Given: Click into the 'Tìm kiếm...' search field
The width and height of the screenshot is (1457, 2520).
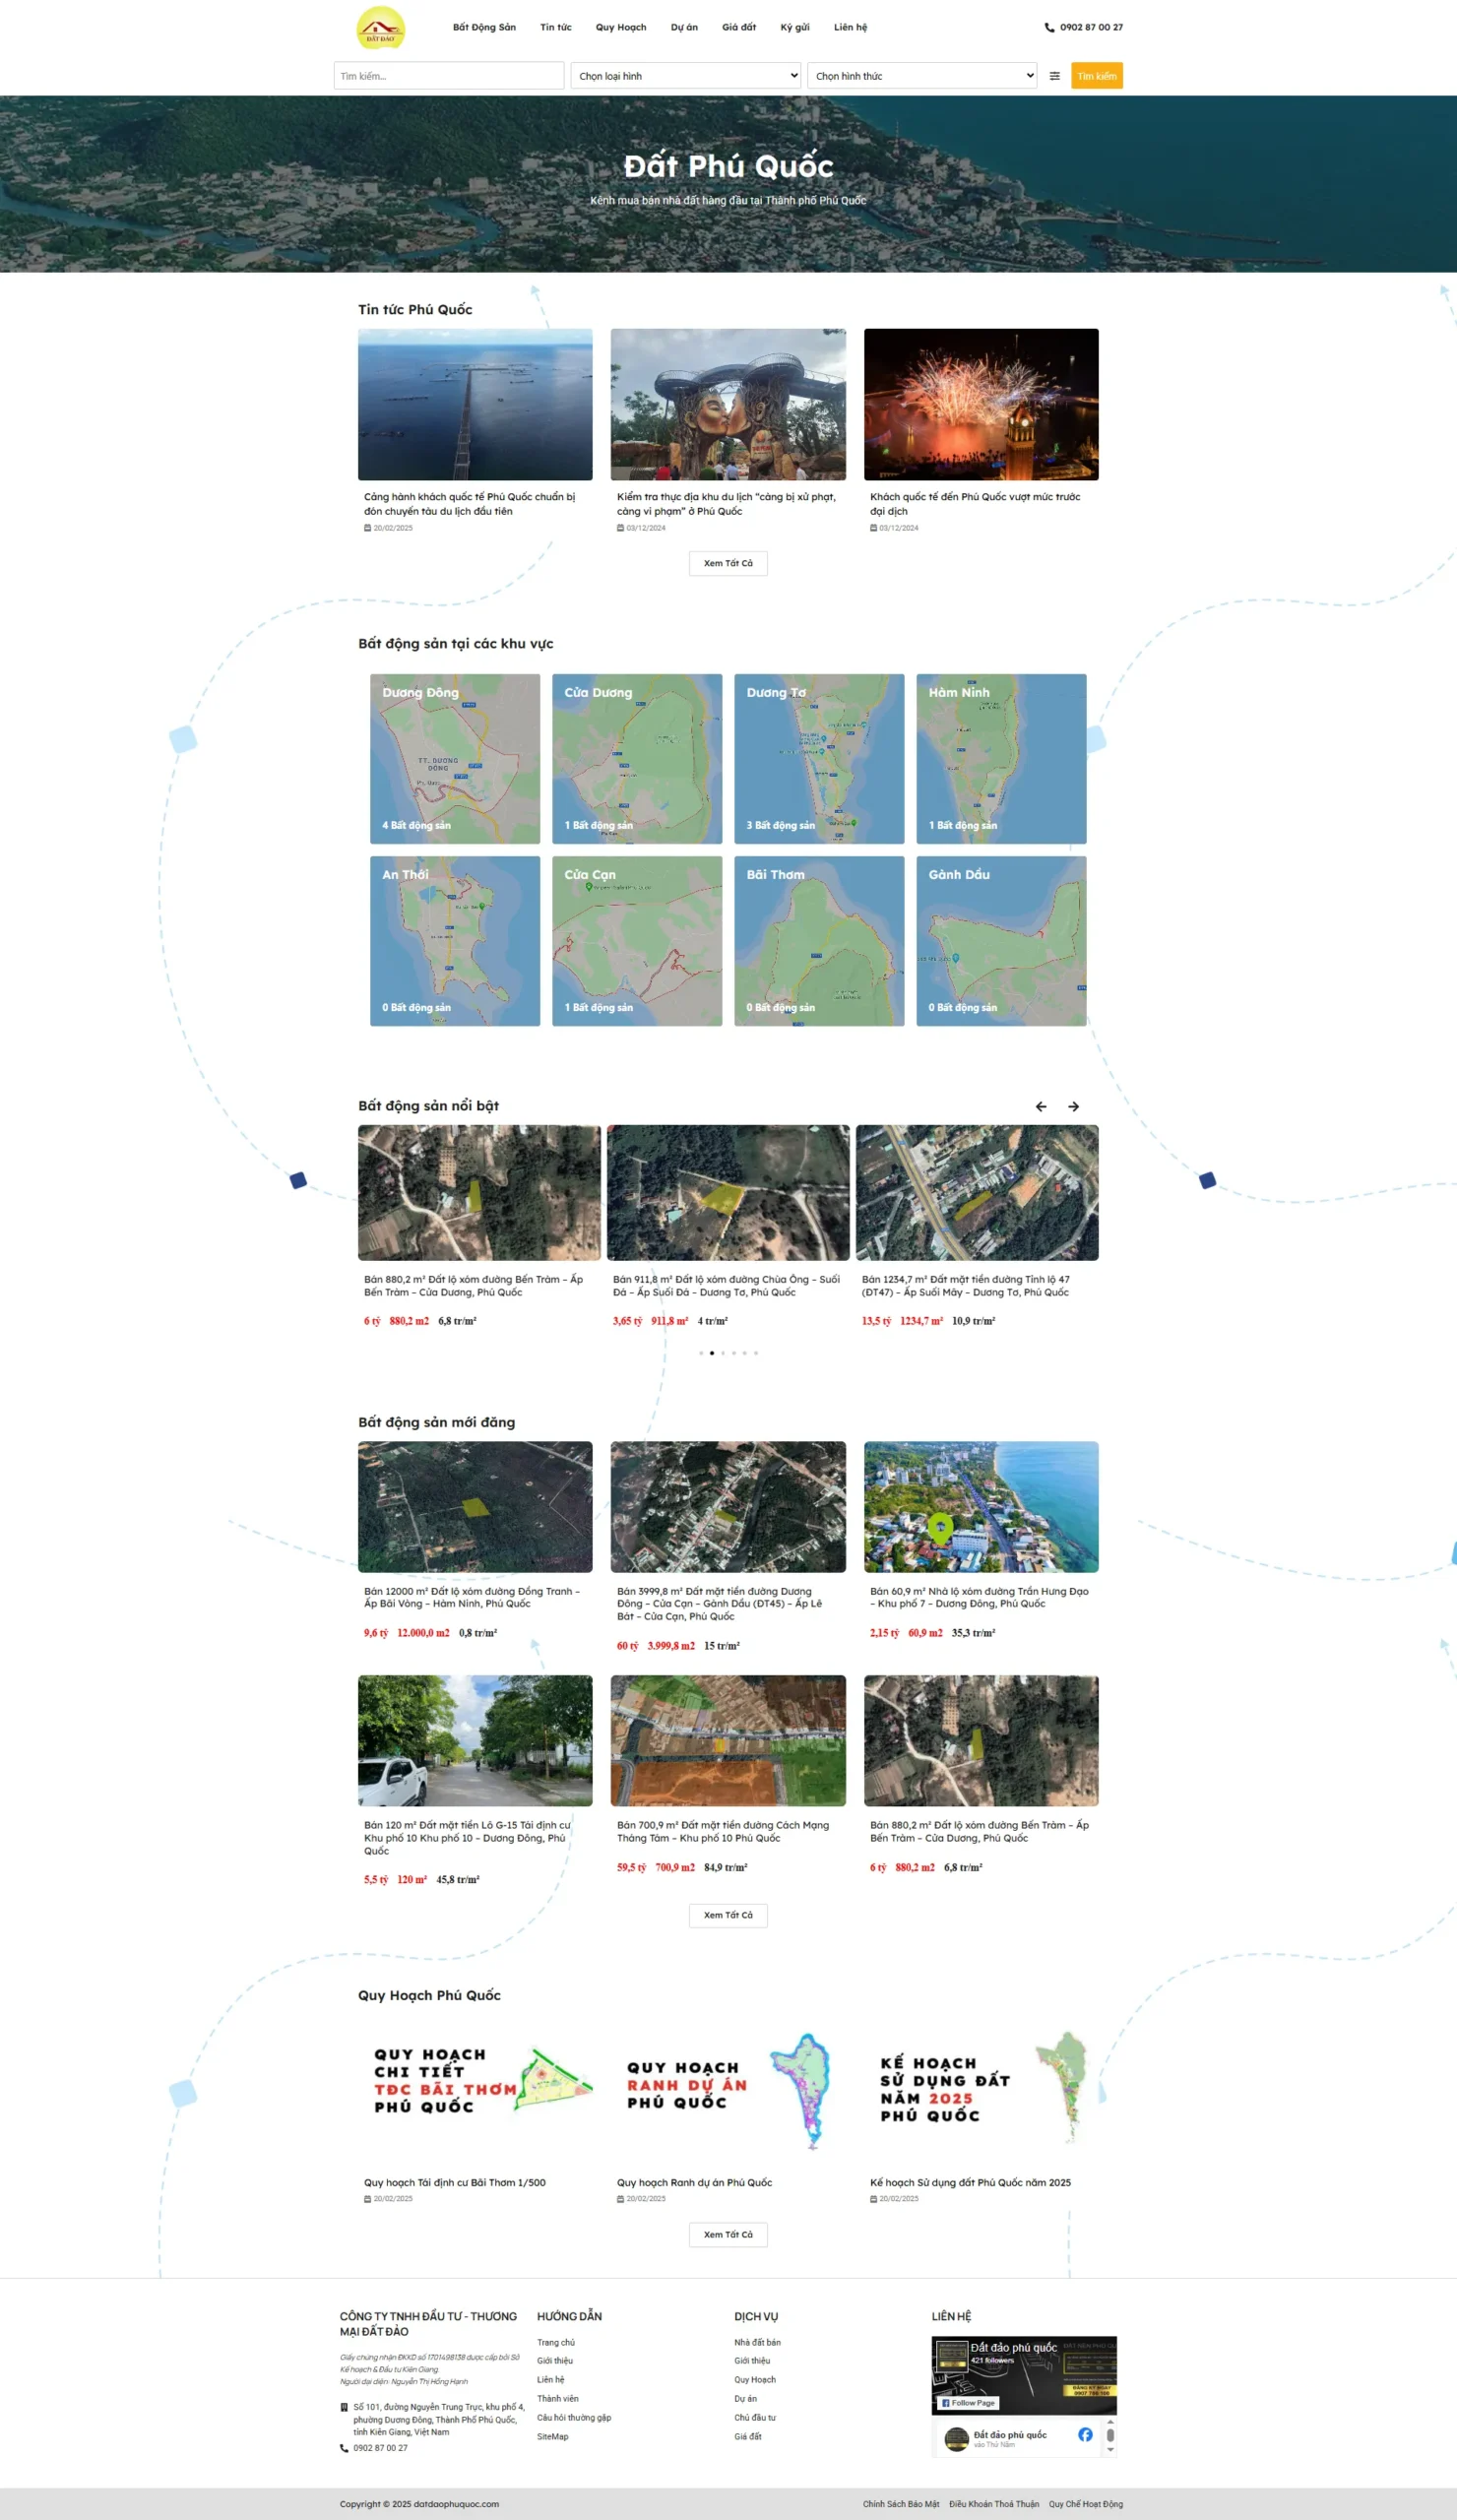Looking at the screenshot, I should click(449, 76).
